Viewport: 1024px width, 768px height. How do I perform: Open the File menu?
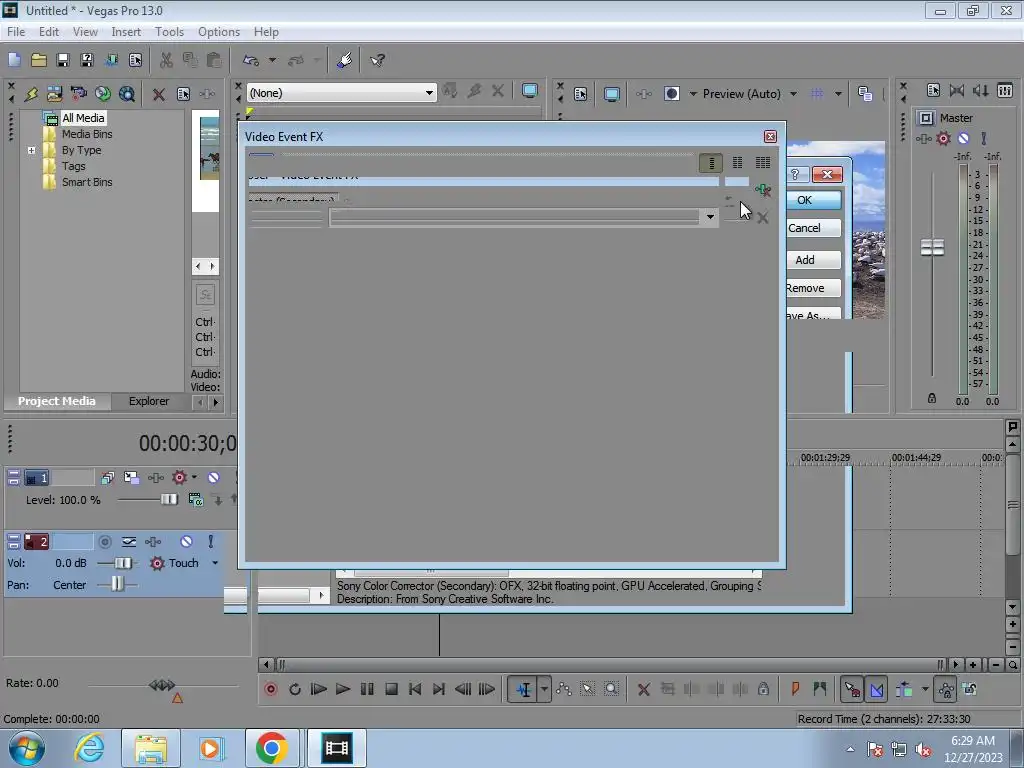point(16,31)
